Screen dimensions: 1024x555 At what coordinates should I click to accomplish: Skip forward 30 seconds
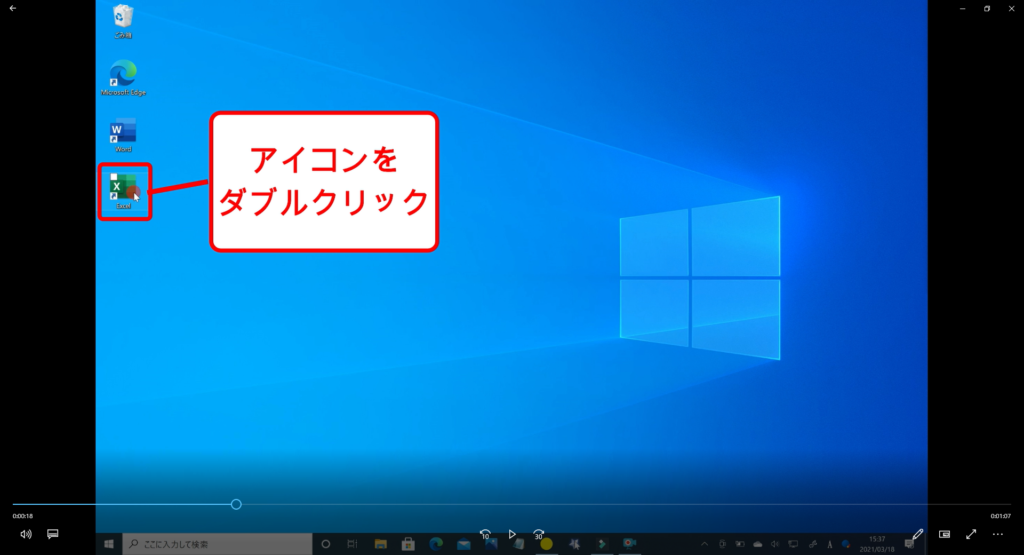pos(538,534)
